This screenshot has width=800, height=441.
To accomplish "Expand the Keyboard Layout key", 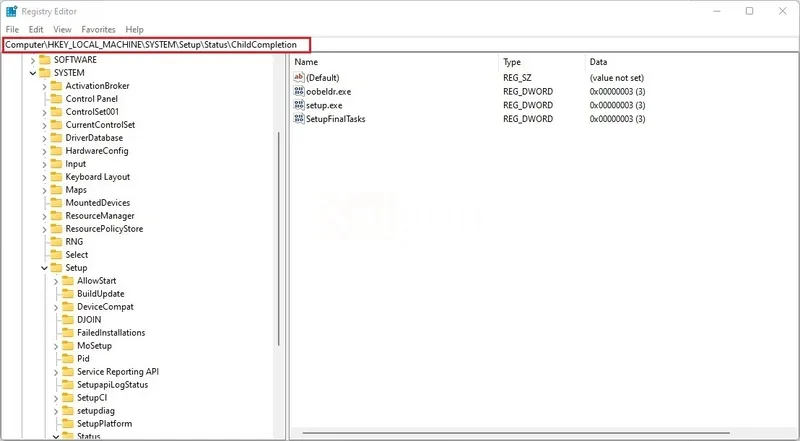I will (x=44, y=177).
